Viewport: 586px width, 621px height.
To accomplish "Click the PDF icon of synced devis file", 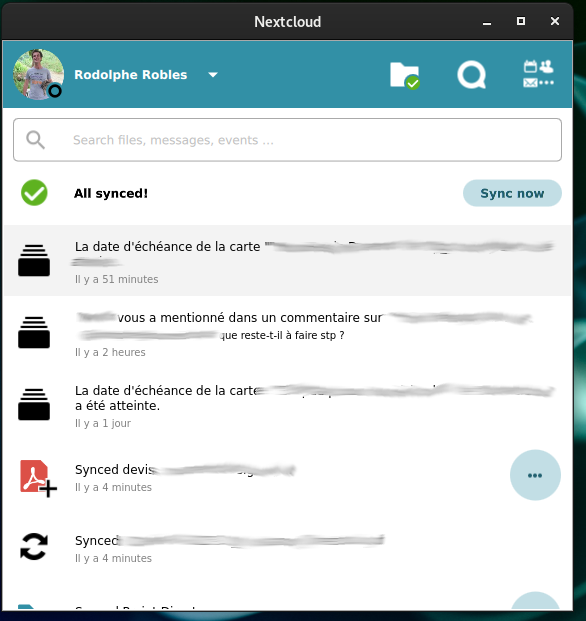I will point(38,478).
